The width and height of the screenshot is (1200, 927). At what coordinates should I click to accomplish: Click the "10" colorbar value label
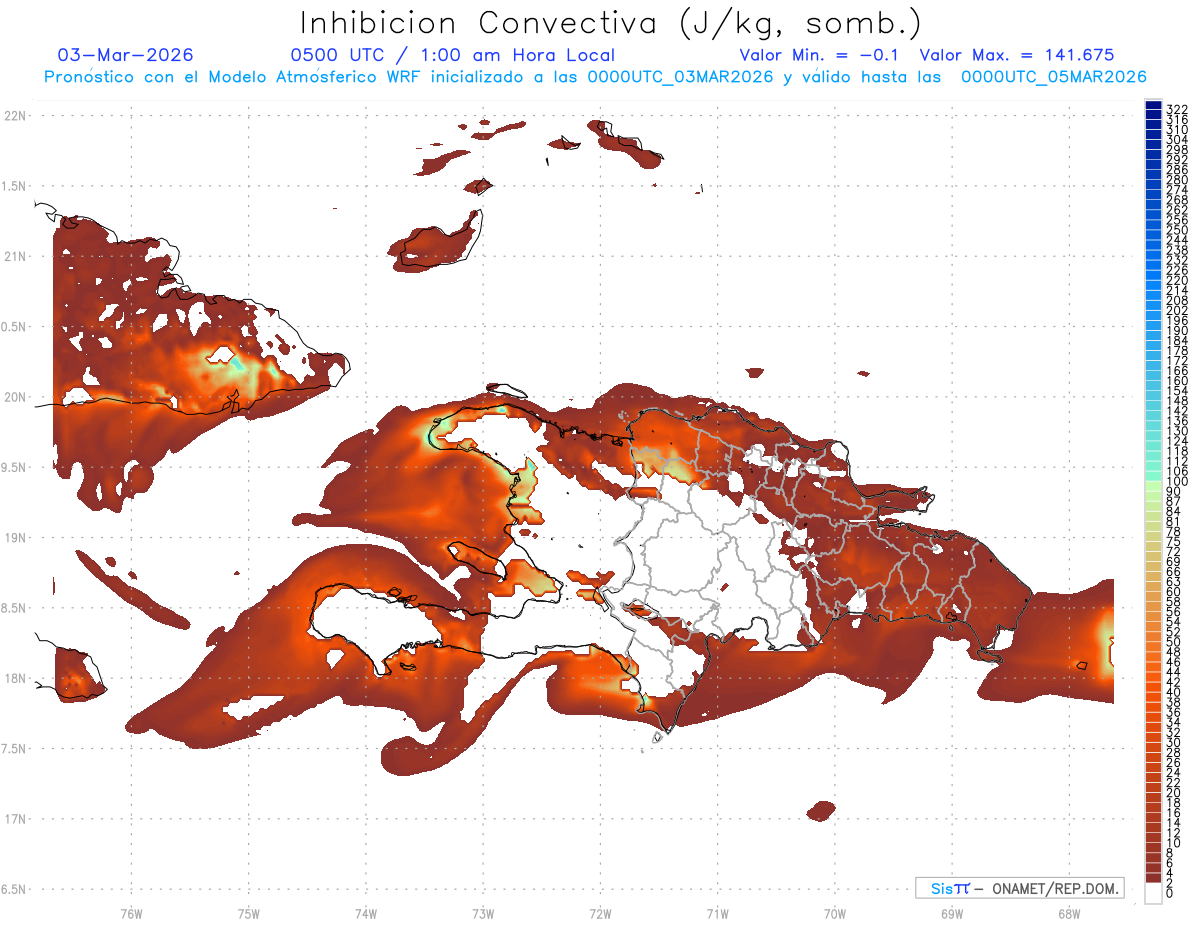(1174, 844)
